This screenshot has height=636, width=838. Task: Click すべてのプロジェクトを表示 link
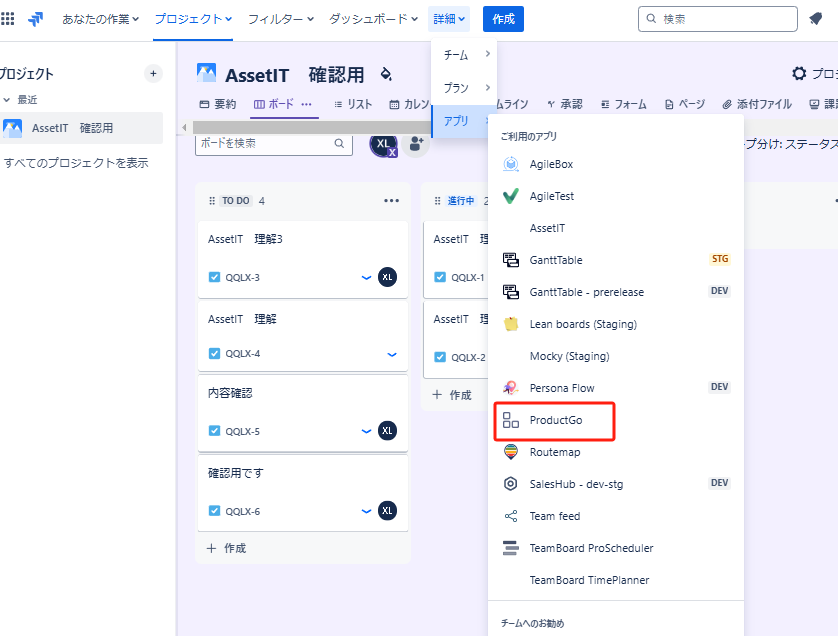76,163
